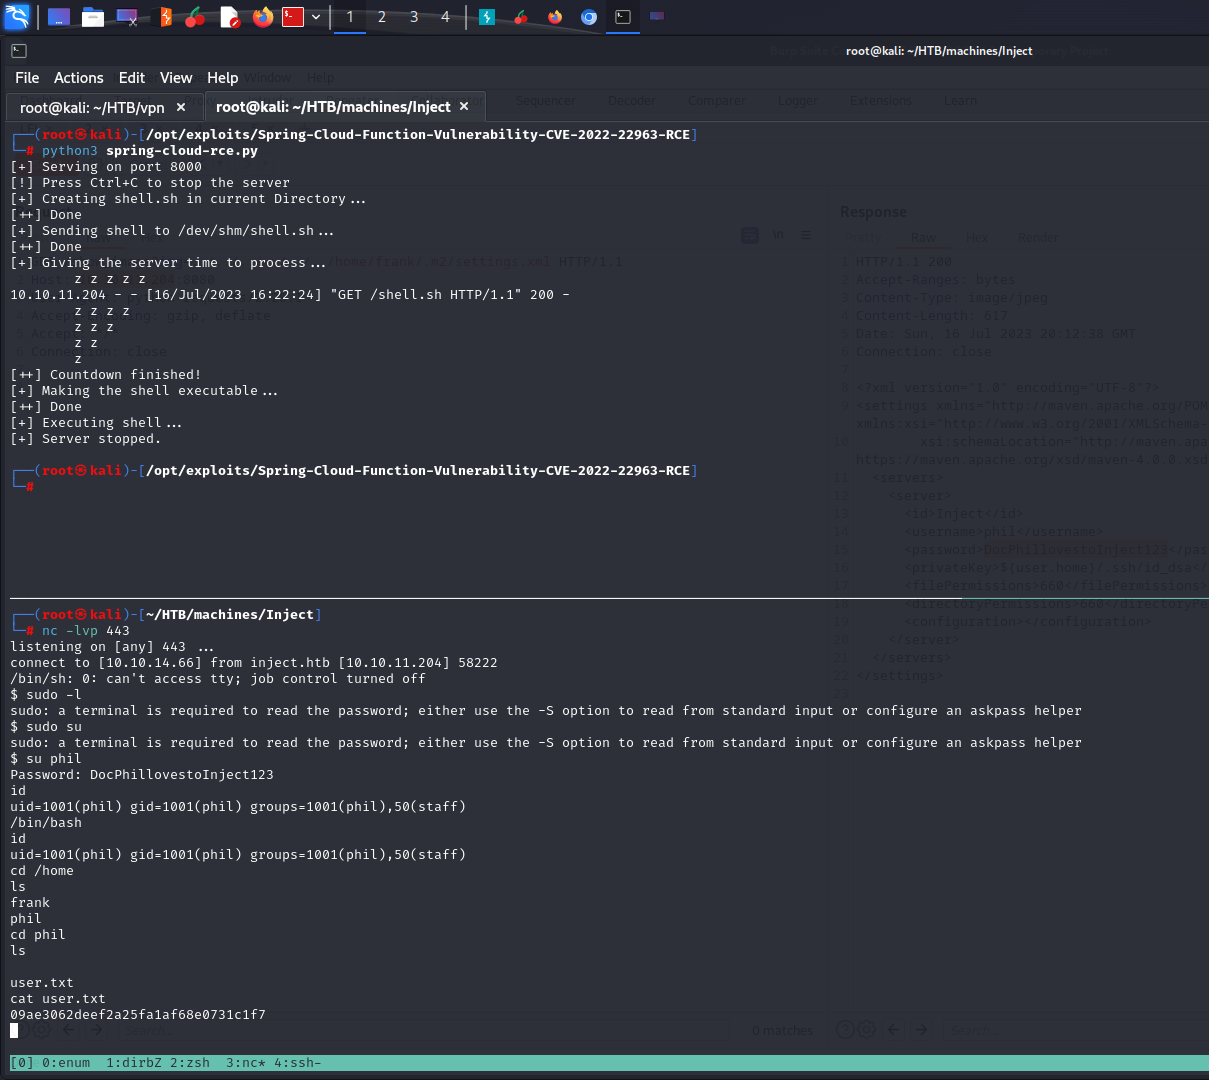Viewport: 1209px width, 1080px height.
Task: Select the root@kali: ~/HTB/machines/Inject tab
Action: [333, 107]
